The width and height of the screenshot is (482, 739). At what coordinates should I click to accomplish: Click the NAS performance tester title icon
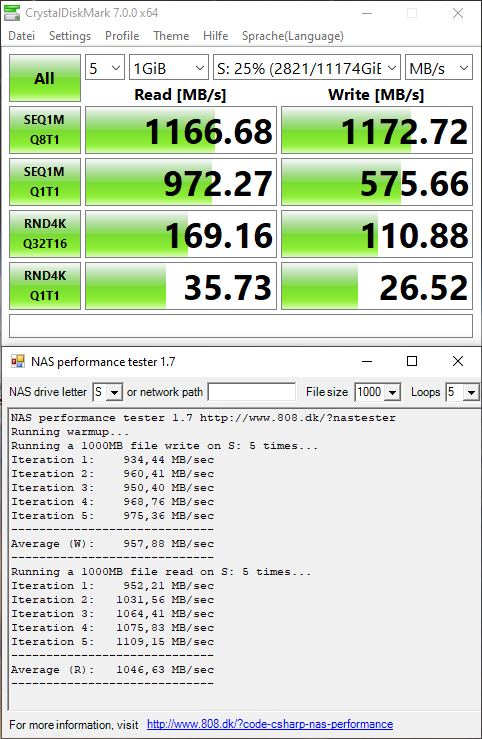[18, 361]
